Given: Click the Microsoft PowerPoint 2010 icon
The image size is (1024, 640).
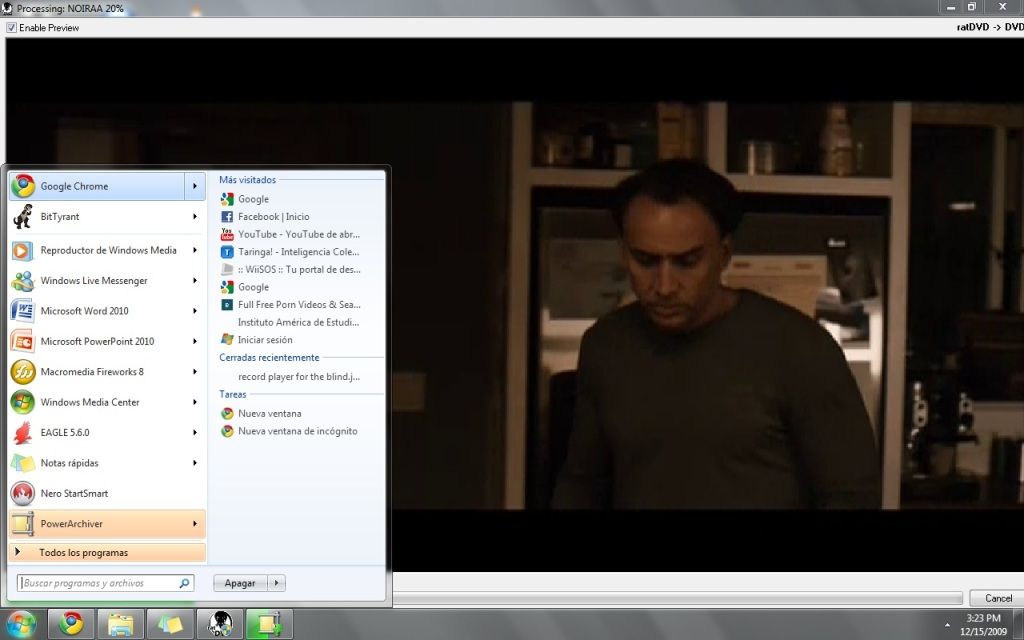Looking at the screenshot, I should tap(22, 342).
